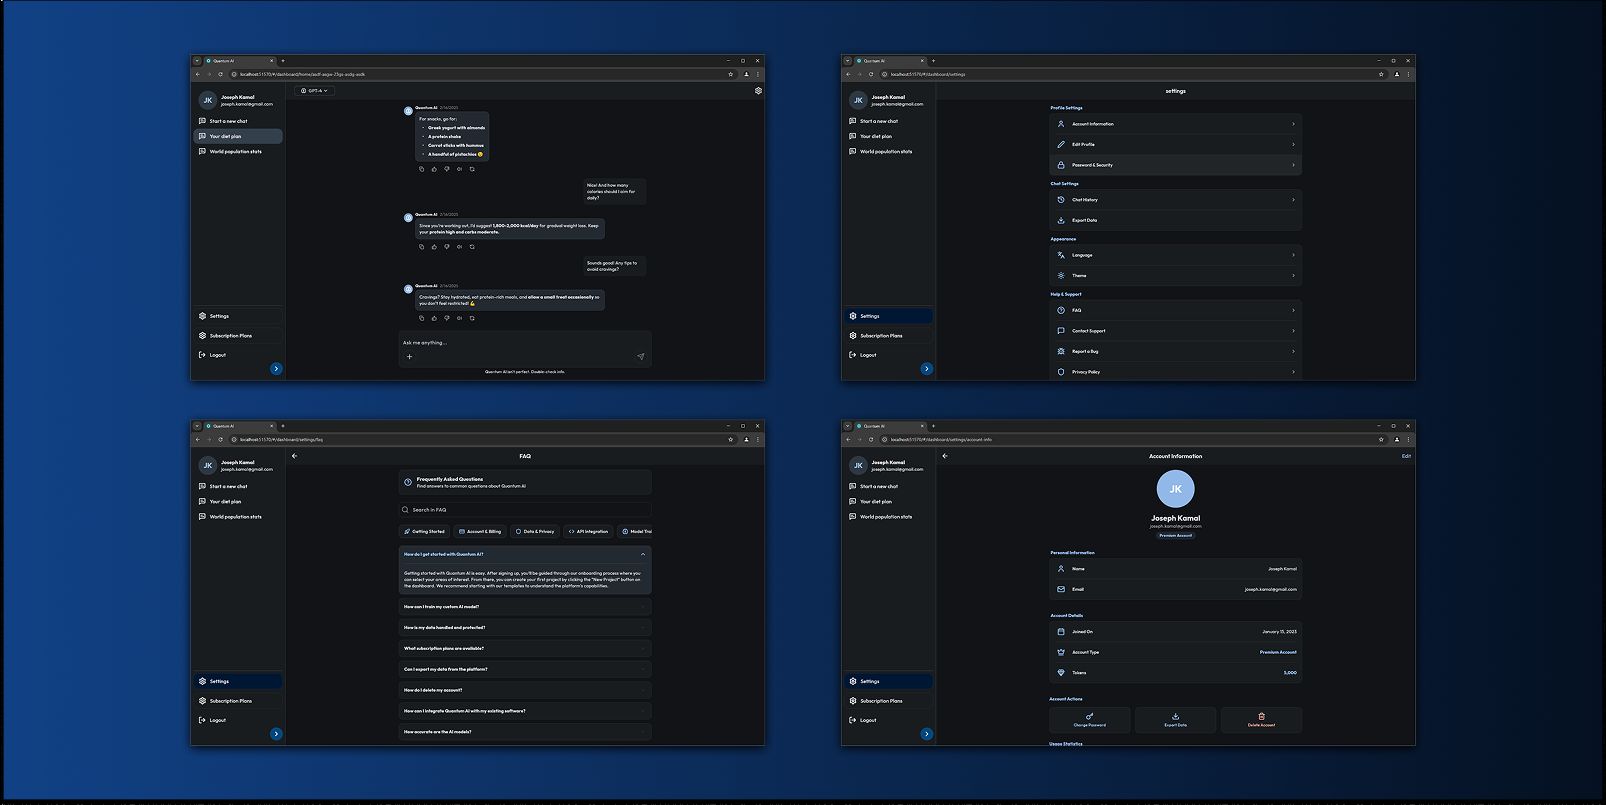Click thumbs down on the calories reply
Screen dimensions: 1606x805
[447, 247]
